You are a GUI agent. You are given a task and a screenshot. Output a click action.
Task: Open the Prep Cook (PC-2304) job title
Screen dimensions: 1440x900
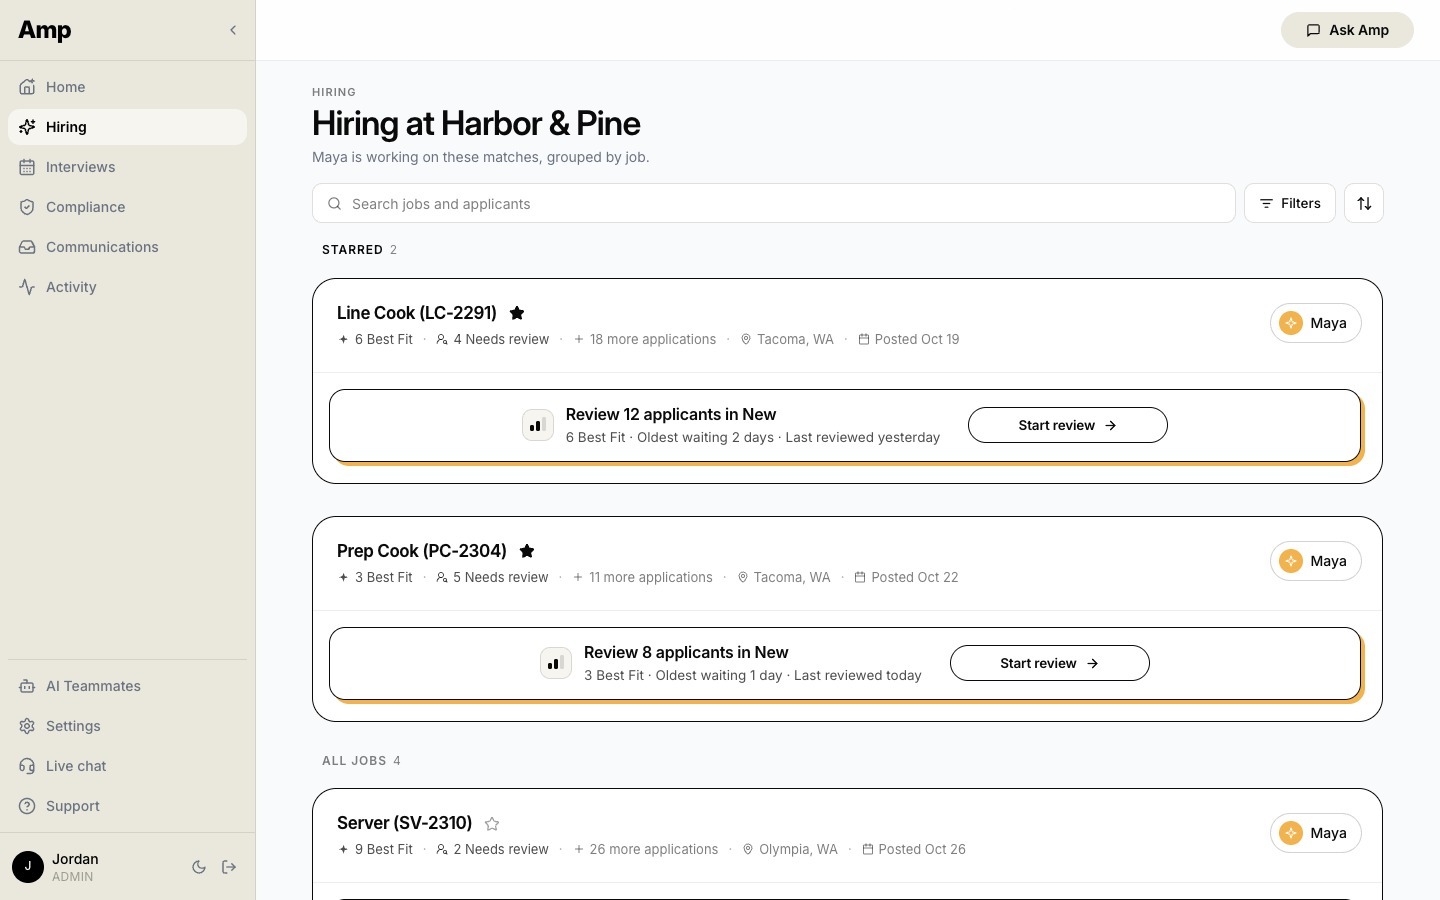click(x=422, y=551)
